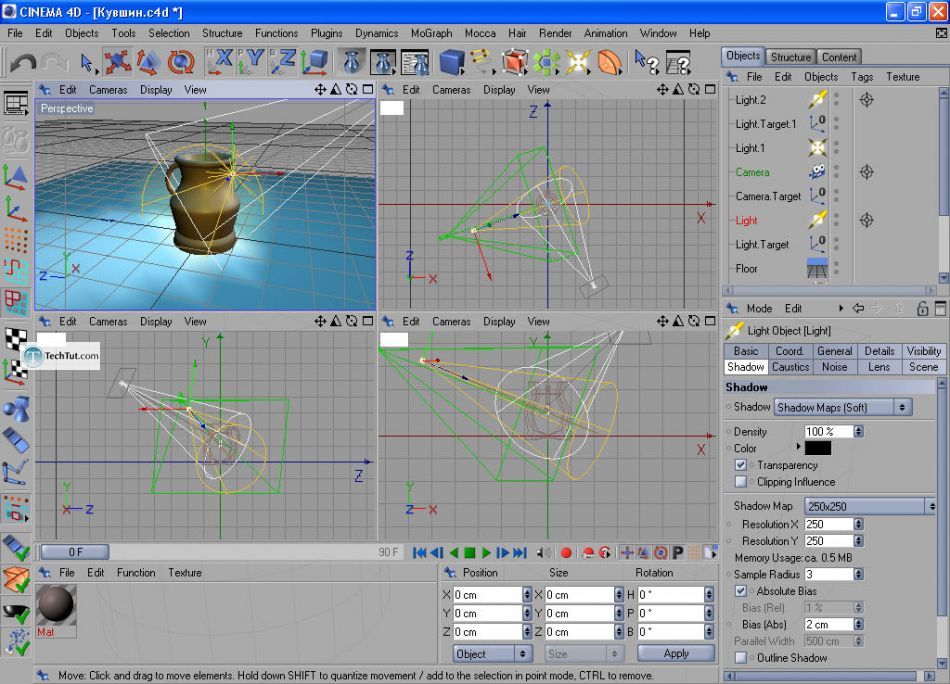This screenshot has height=684, width=950.
Task: Switch world/object coordinate system icon
Action: pos(314,62)
